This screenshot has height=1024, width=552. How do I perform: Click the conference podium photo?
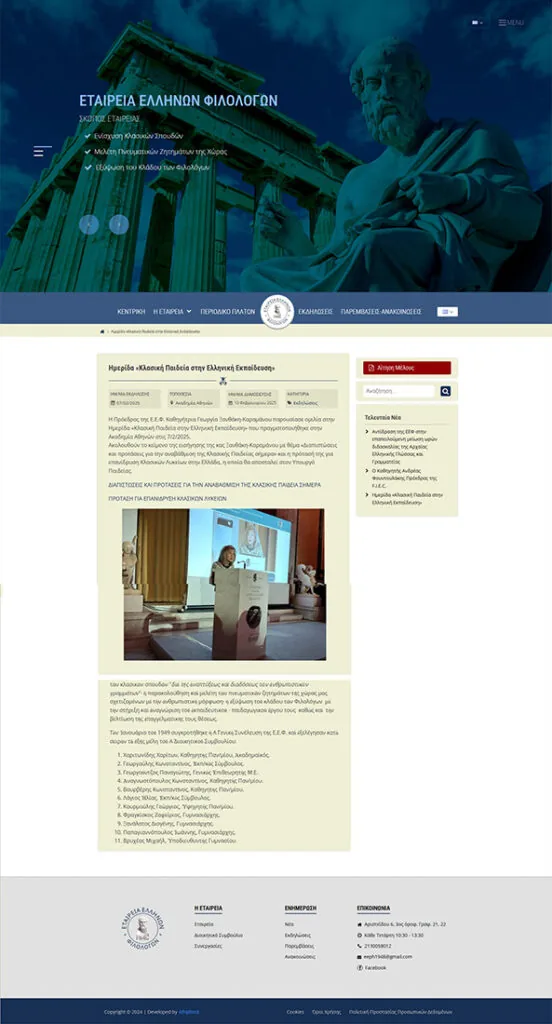224,584
